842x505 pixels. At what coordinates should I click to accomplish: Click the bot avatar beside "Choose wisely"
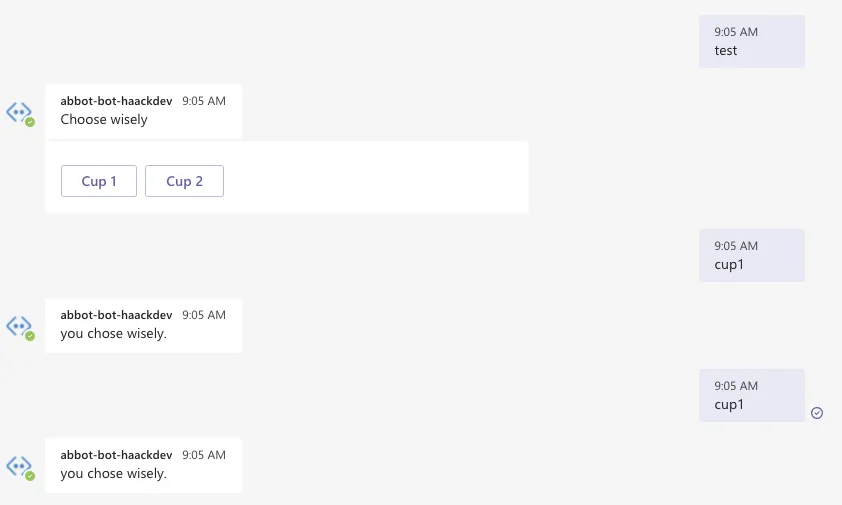[x=20, y=112]
